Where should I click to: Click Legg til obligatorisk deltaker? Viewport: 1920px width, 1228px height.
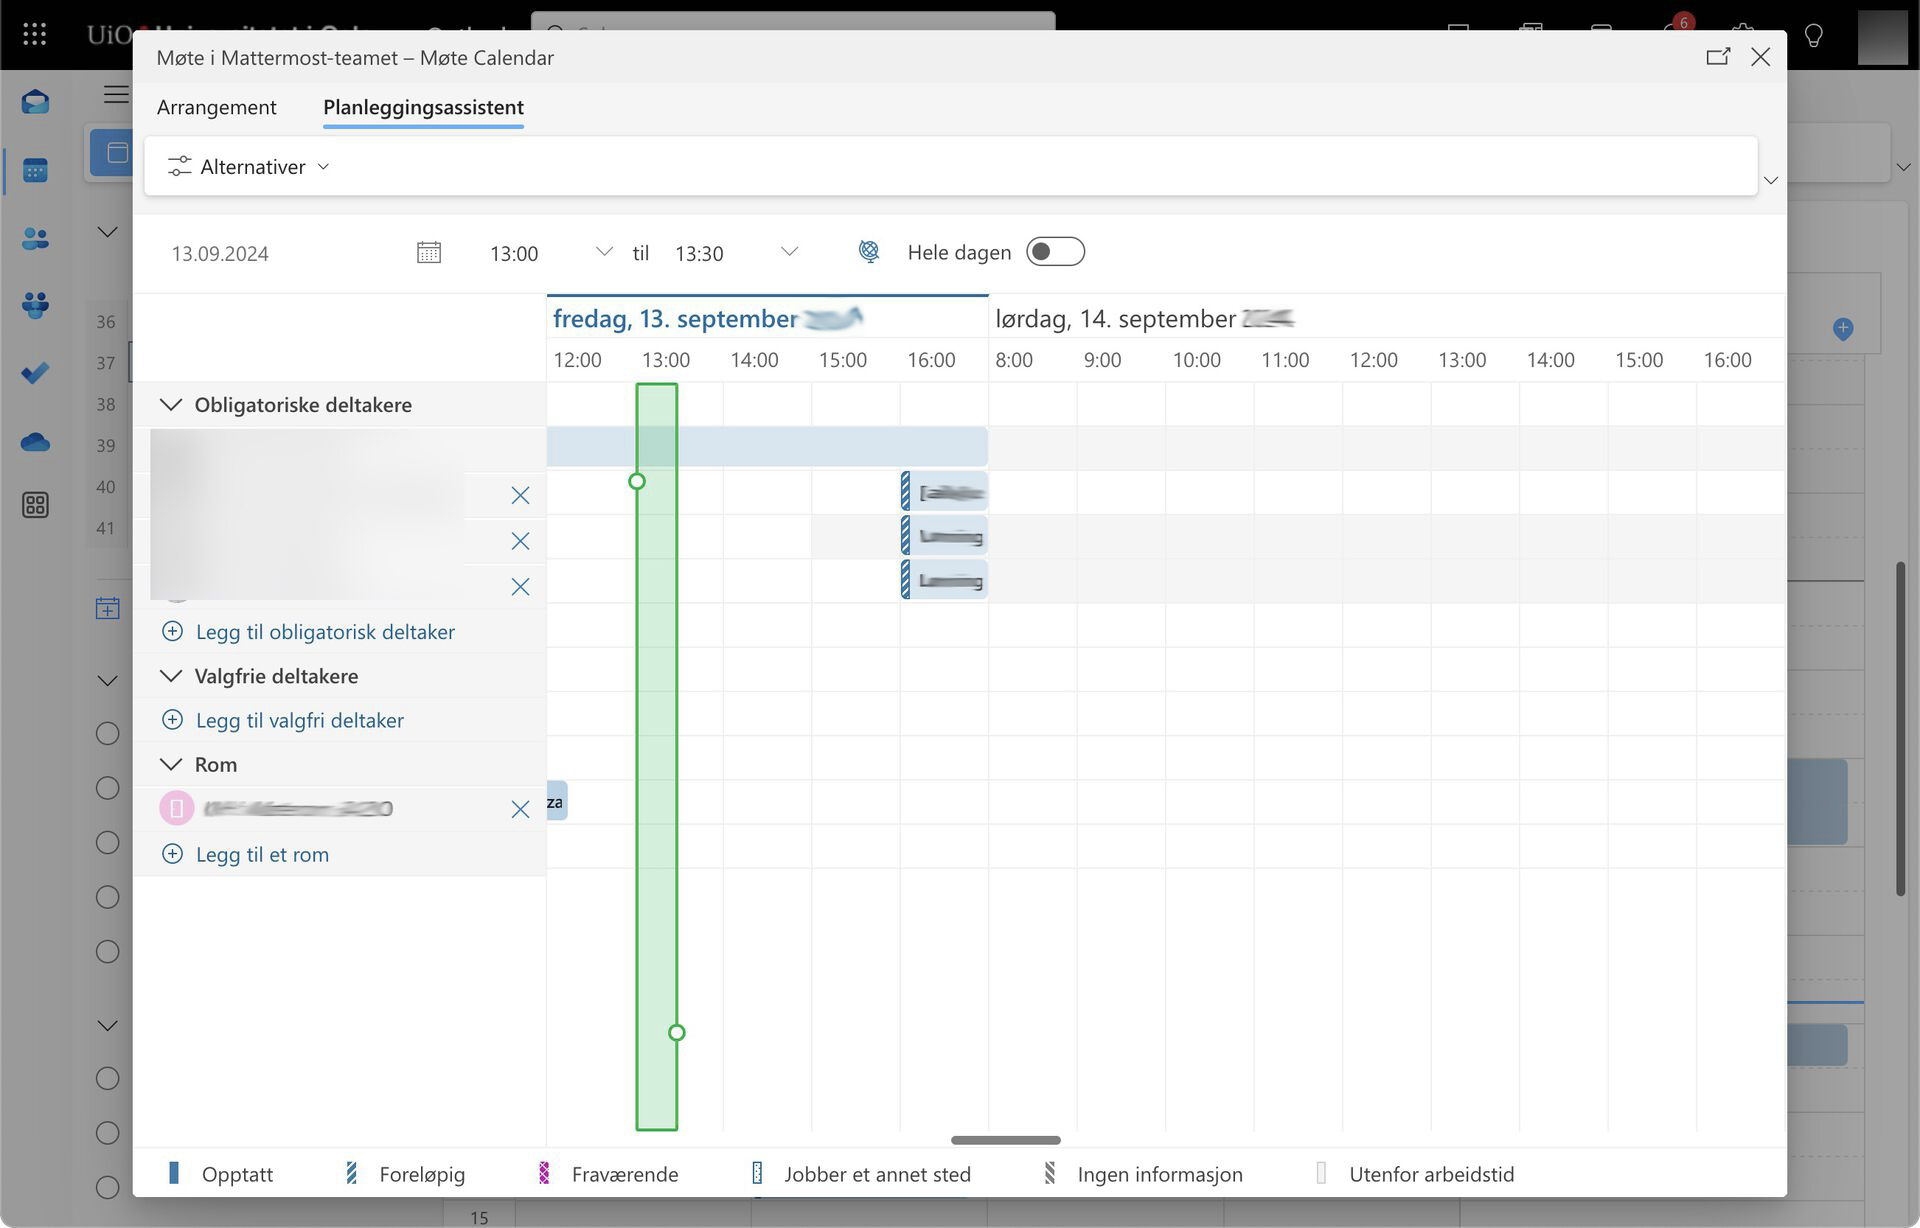[x=325, y=632]
